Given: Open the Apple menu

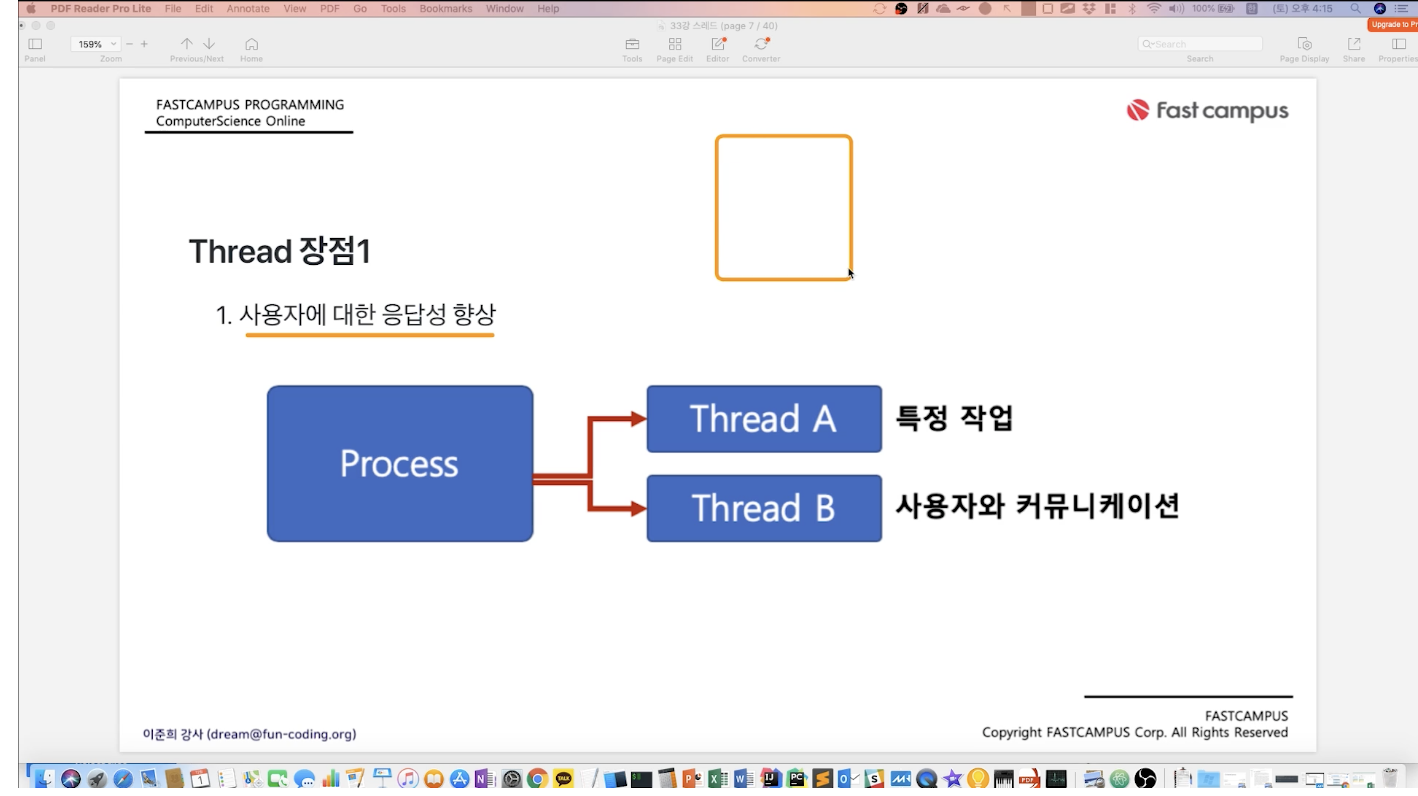Looking at the screenshot, I should (31, 8).
